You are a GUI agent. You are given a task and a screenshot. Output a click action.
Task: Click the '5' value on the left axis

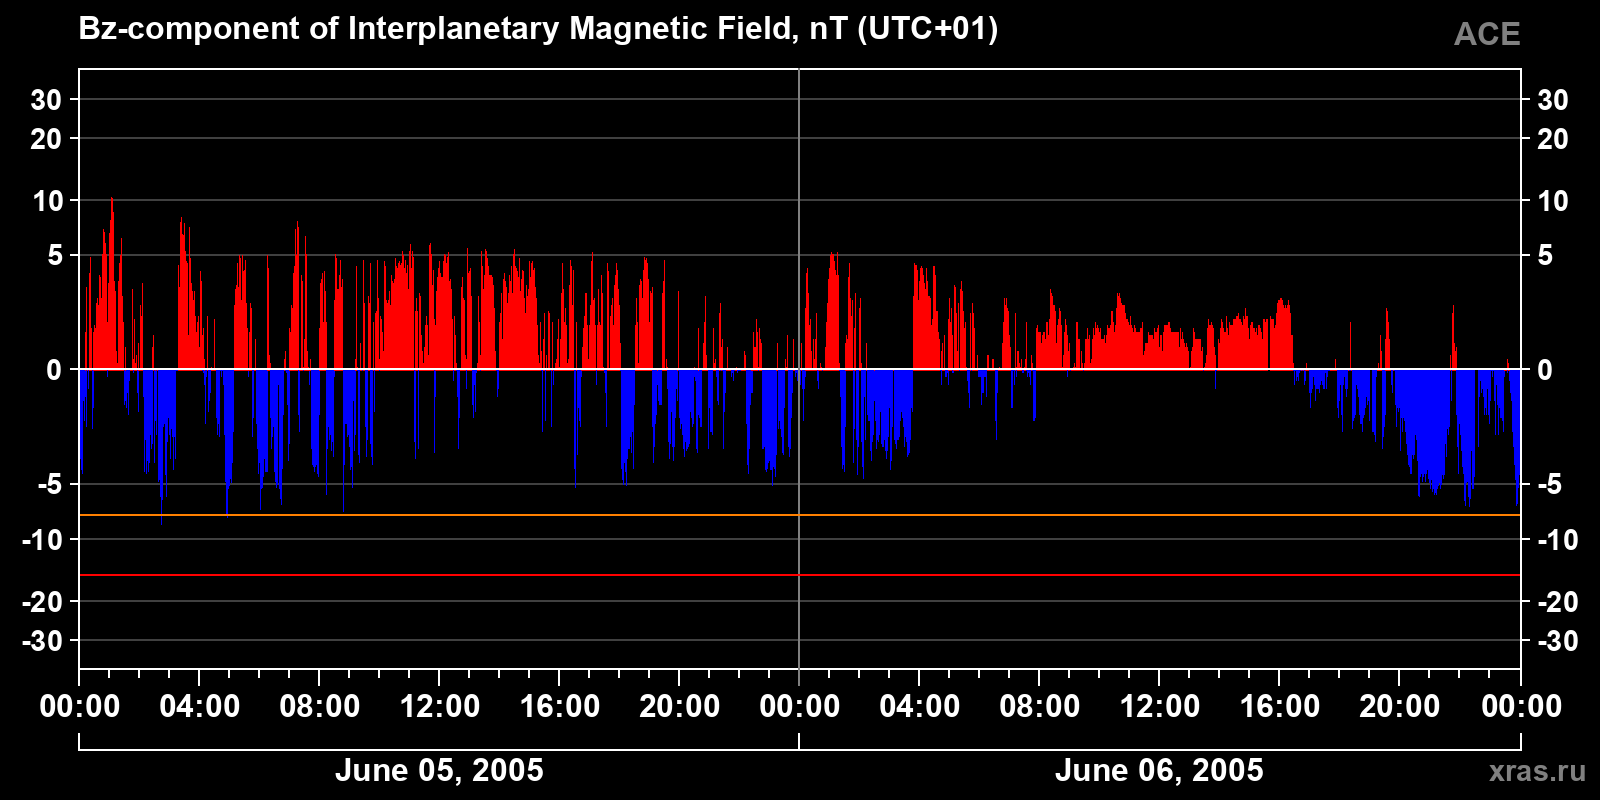[x=55, y=256]
